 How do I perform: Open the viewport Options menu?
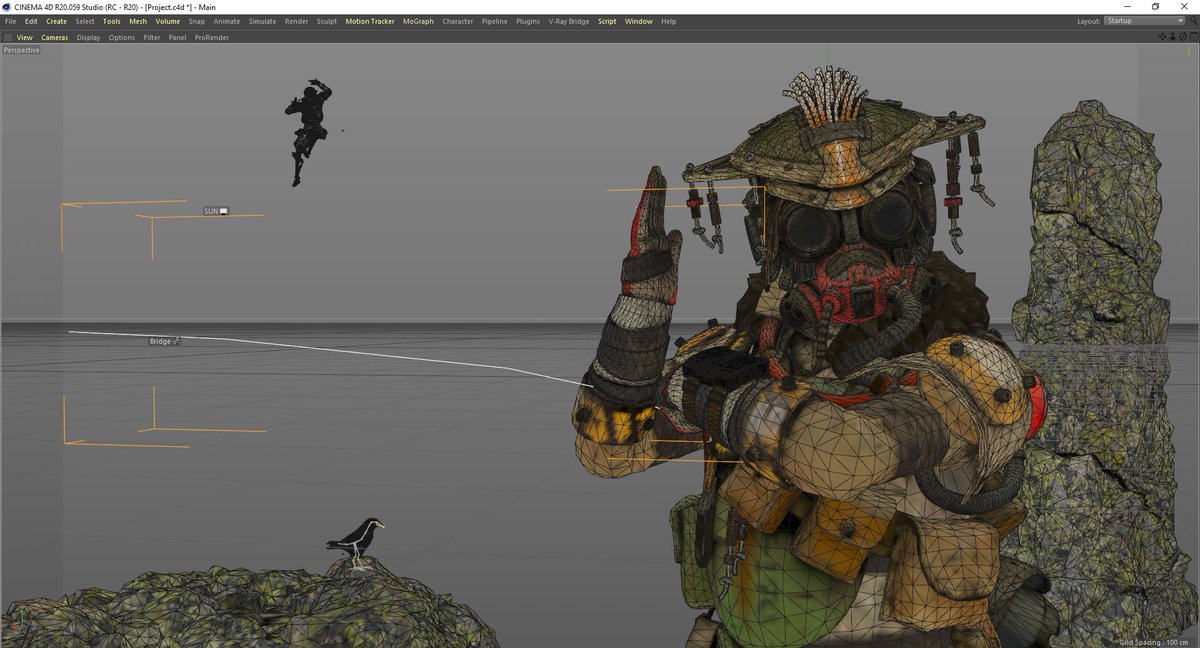pos(122,37)
